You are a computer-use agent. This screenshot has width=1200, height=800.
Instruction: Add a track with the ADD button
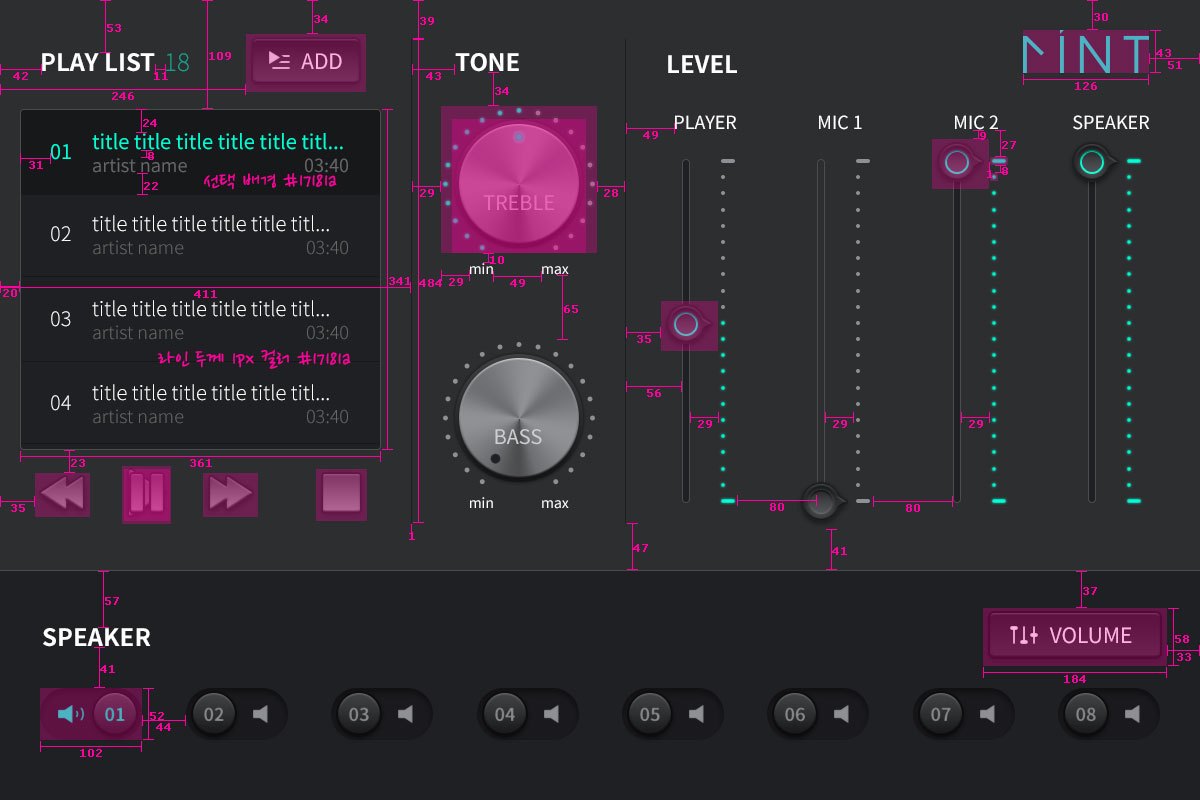coord(306,62)
